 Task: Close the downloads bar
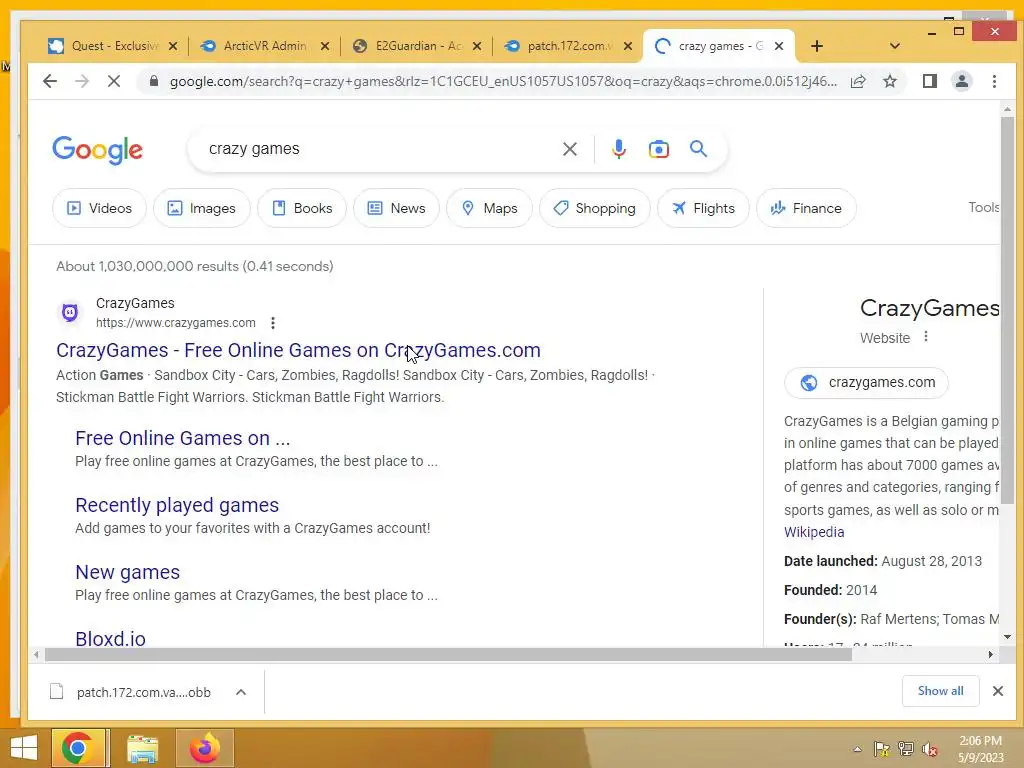(x=997, y=691)
